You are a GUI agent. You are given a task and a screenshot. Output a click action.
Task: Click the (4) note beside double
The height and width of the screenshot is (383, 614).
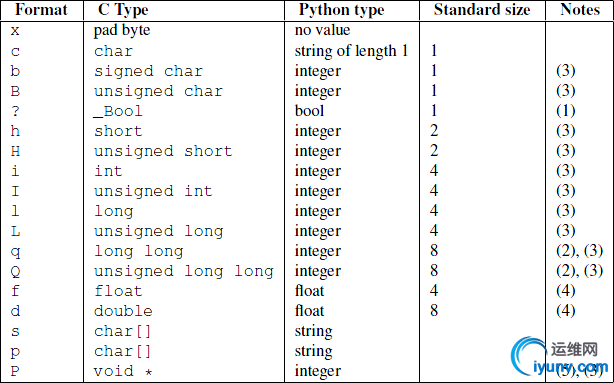point(566,311)
